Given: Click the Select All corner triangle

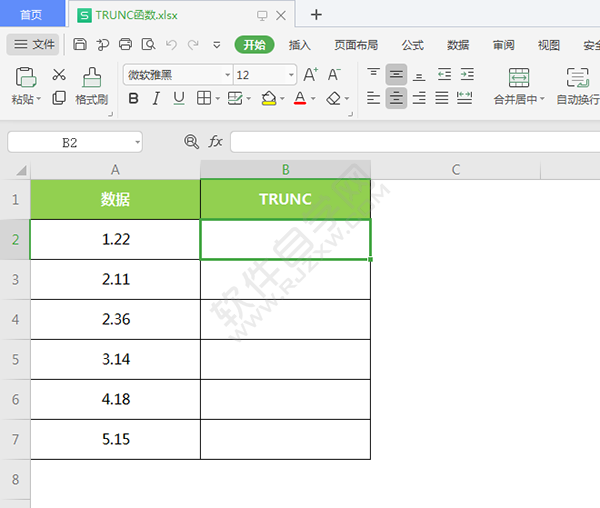Looking at the screenshot, I should 21,170.
